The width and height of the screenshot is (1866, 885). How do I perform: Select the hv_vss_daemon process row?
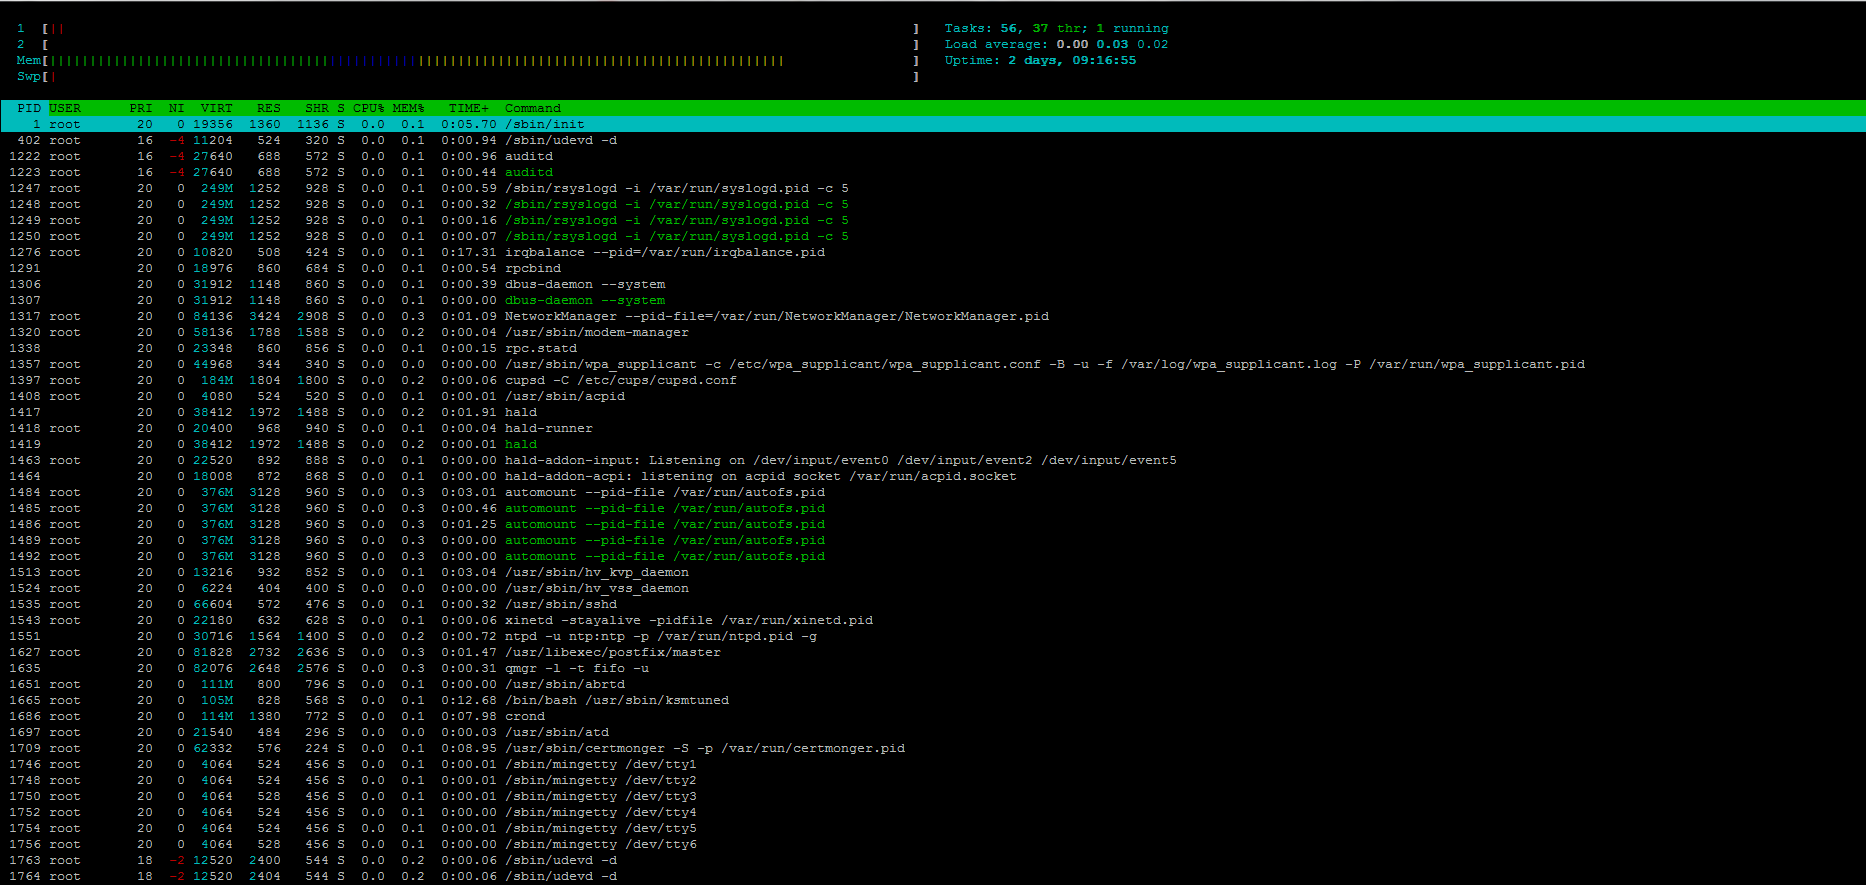[x=933, y=588]
